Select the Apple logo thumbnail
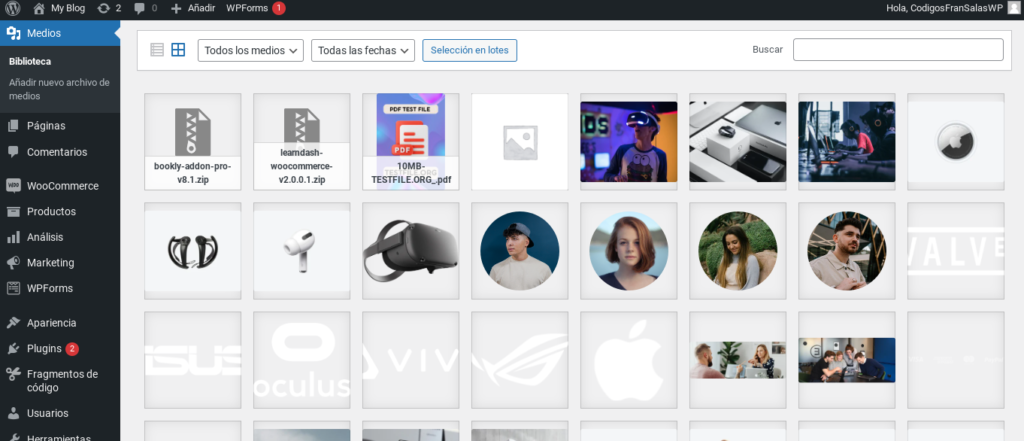The height and width of the screenshot is (441, 1024). point(629,360)
